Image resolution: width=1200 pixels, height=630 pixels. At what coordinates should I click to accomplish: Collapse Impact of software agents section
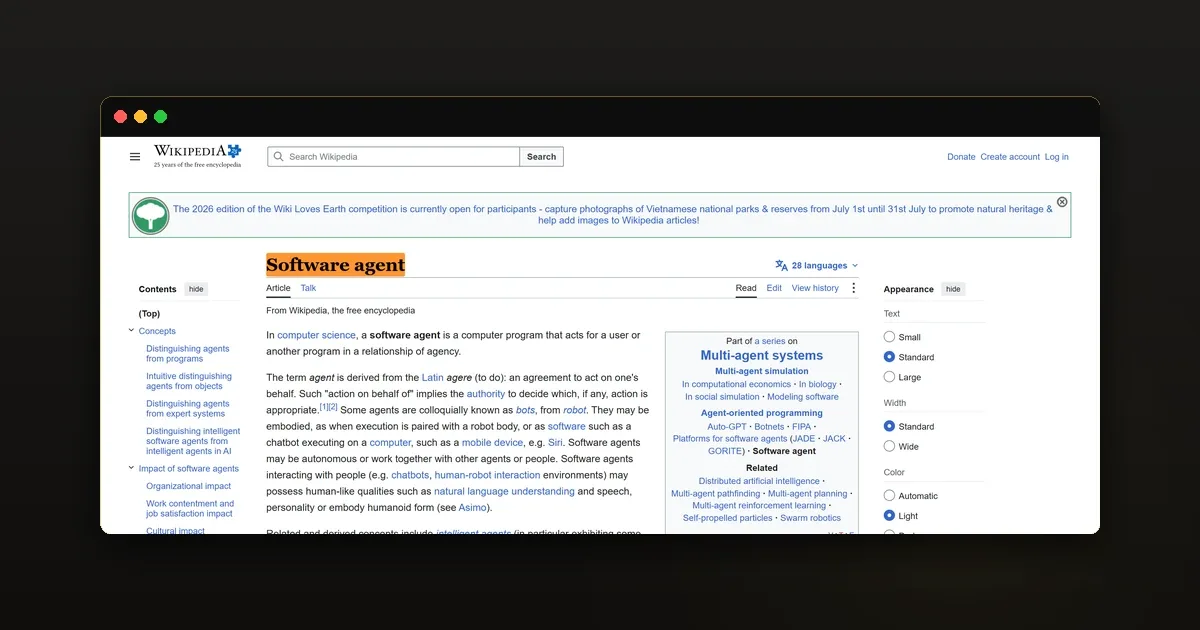[131, 468]
